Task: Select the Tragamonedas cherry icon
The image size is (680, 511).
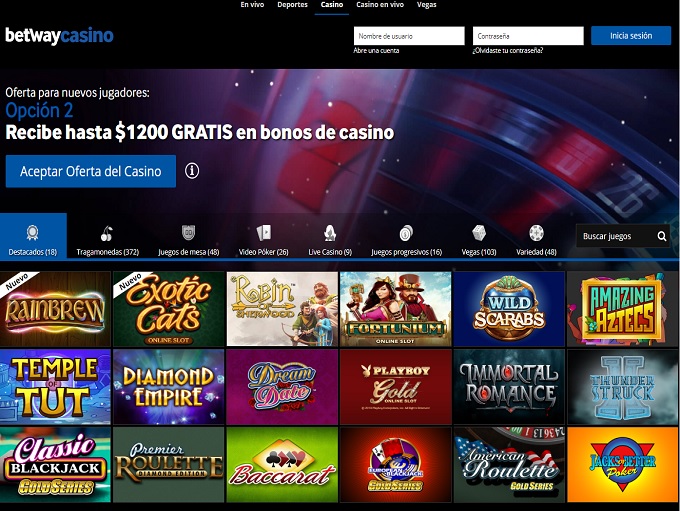Action: [107, 233]
